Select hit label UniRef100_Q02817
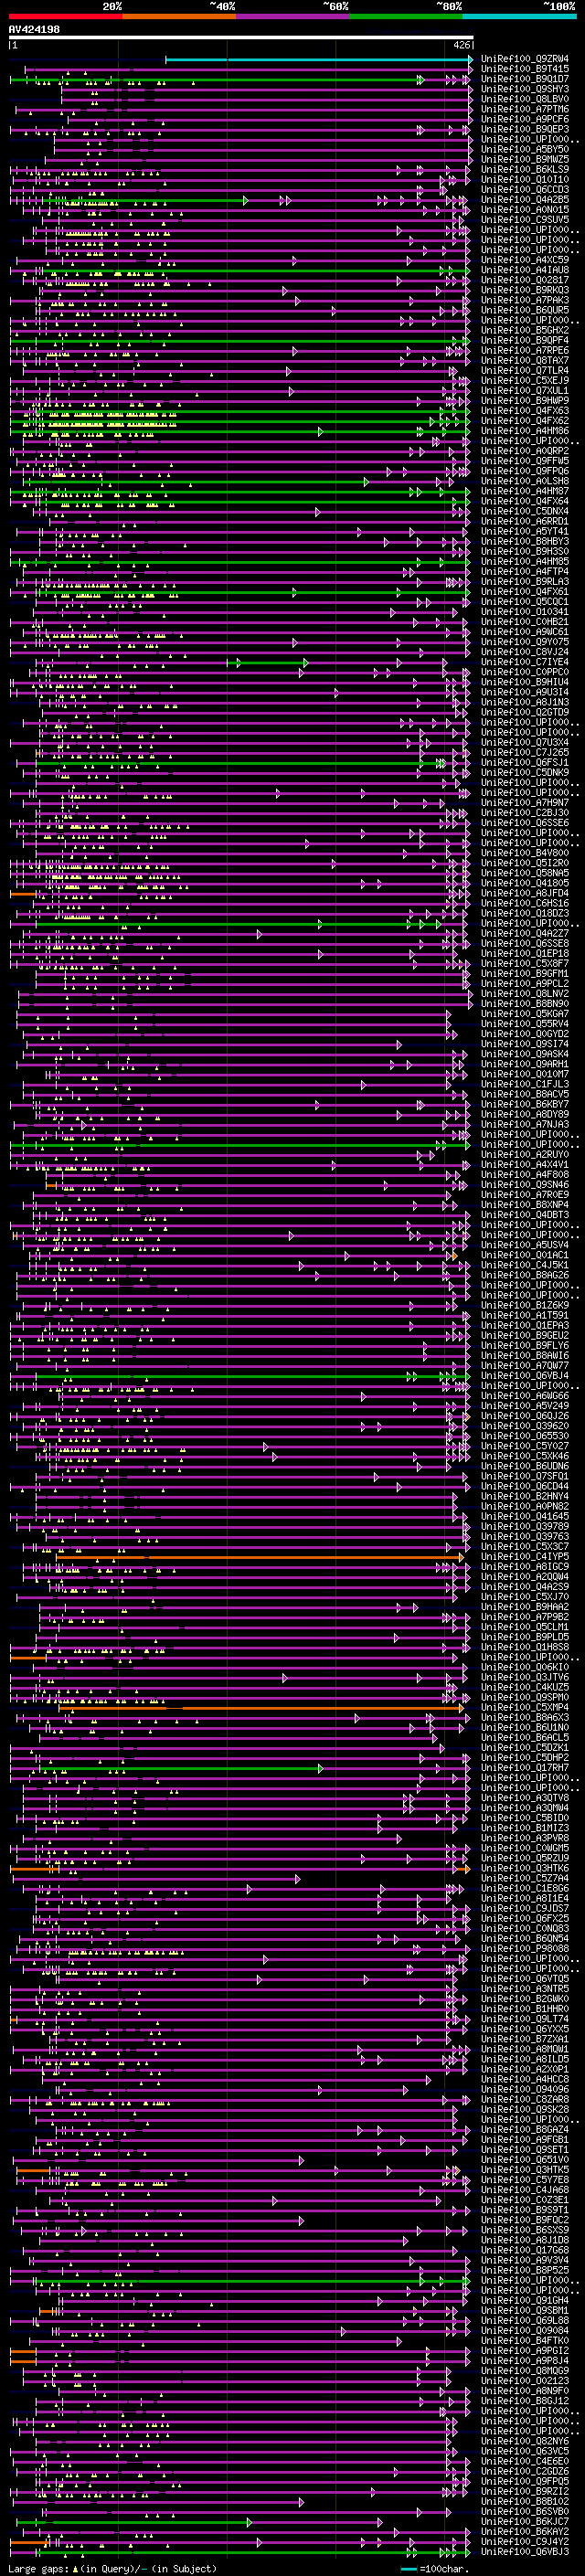This screenshot has width=585, height=2576. coord(525,280)
